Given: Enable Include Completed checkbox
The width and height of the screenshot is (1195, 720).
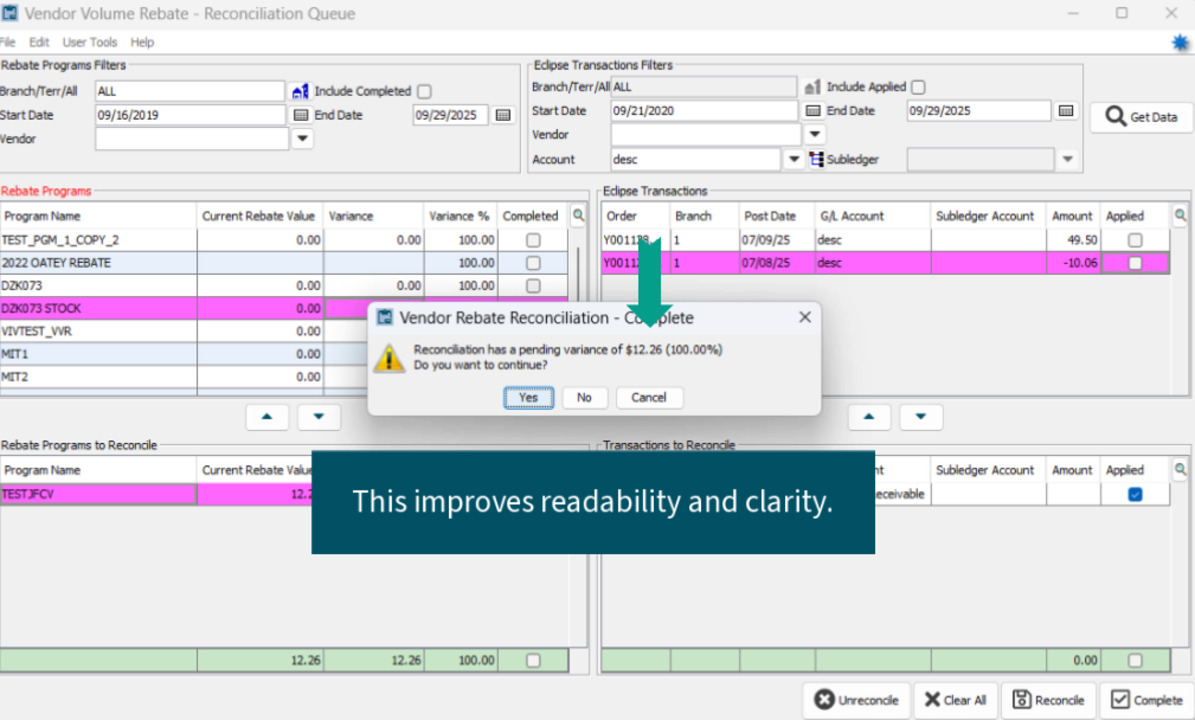Looking at the screenshot, I should tap(424, 91).
